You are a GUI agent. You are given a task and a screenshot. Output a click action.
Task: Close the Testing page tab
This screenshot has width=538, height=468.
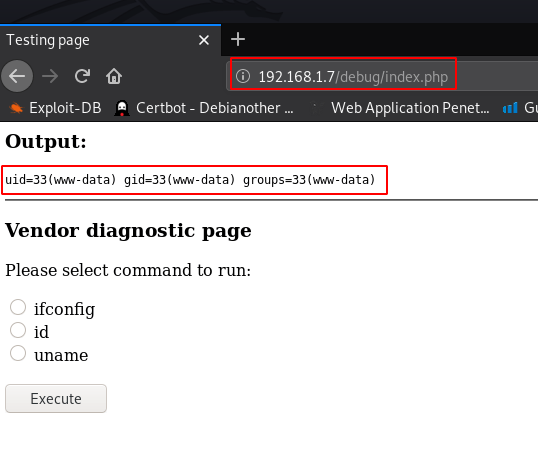[x=204, y=40]
